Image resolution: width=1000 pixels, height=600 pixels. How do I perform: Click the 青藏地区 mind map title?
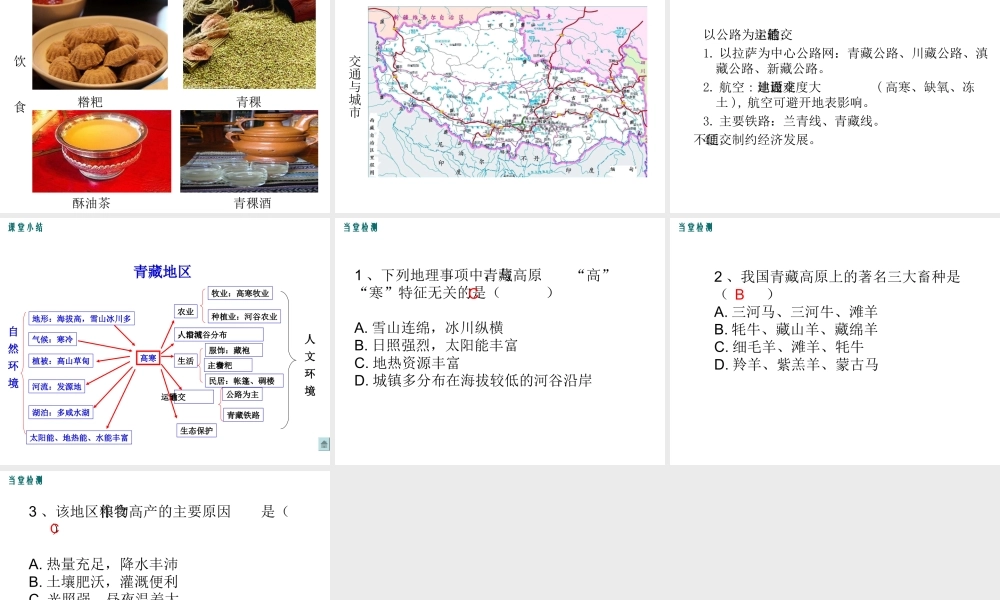tap(163, 272)
